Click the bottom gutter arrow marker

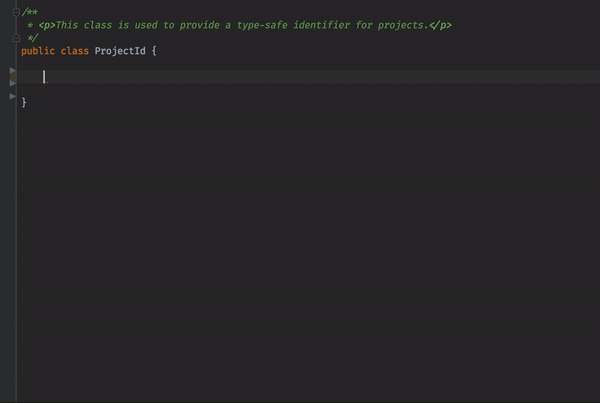(12, 96)
